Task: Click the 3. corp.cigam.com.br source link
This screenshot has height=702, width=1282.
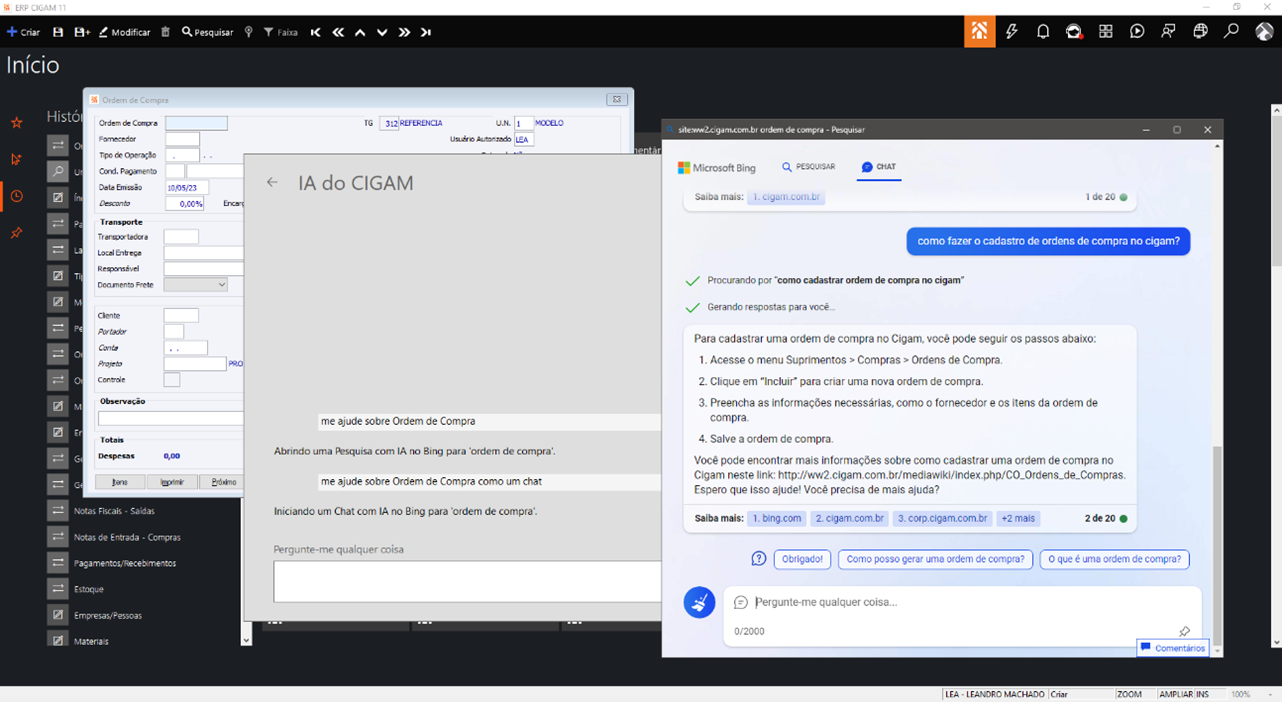Action: point(943,518)
